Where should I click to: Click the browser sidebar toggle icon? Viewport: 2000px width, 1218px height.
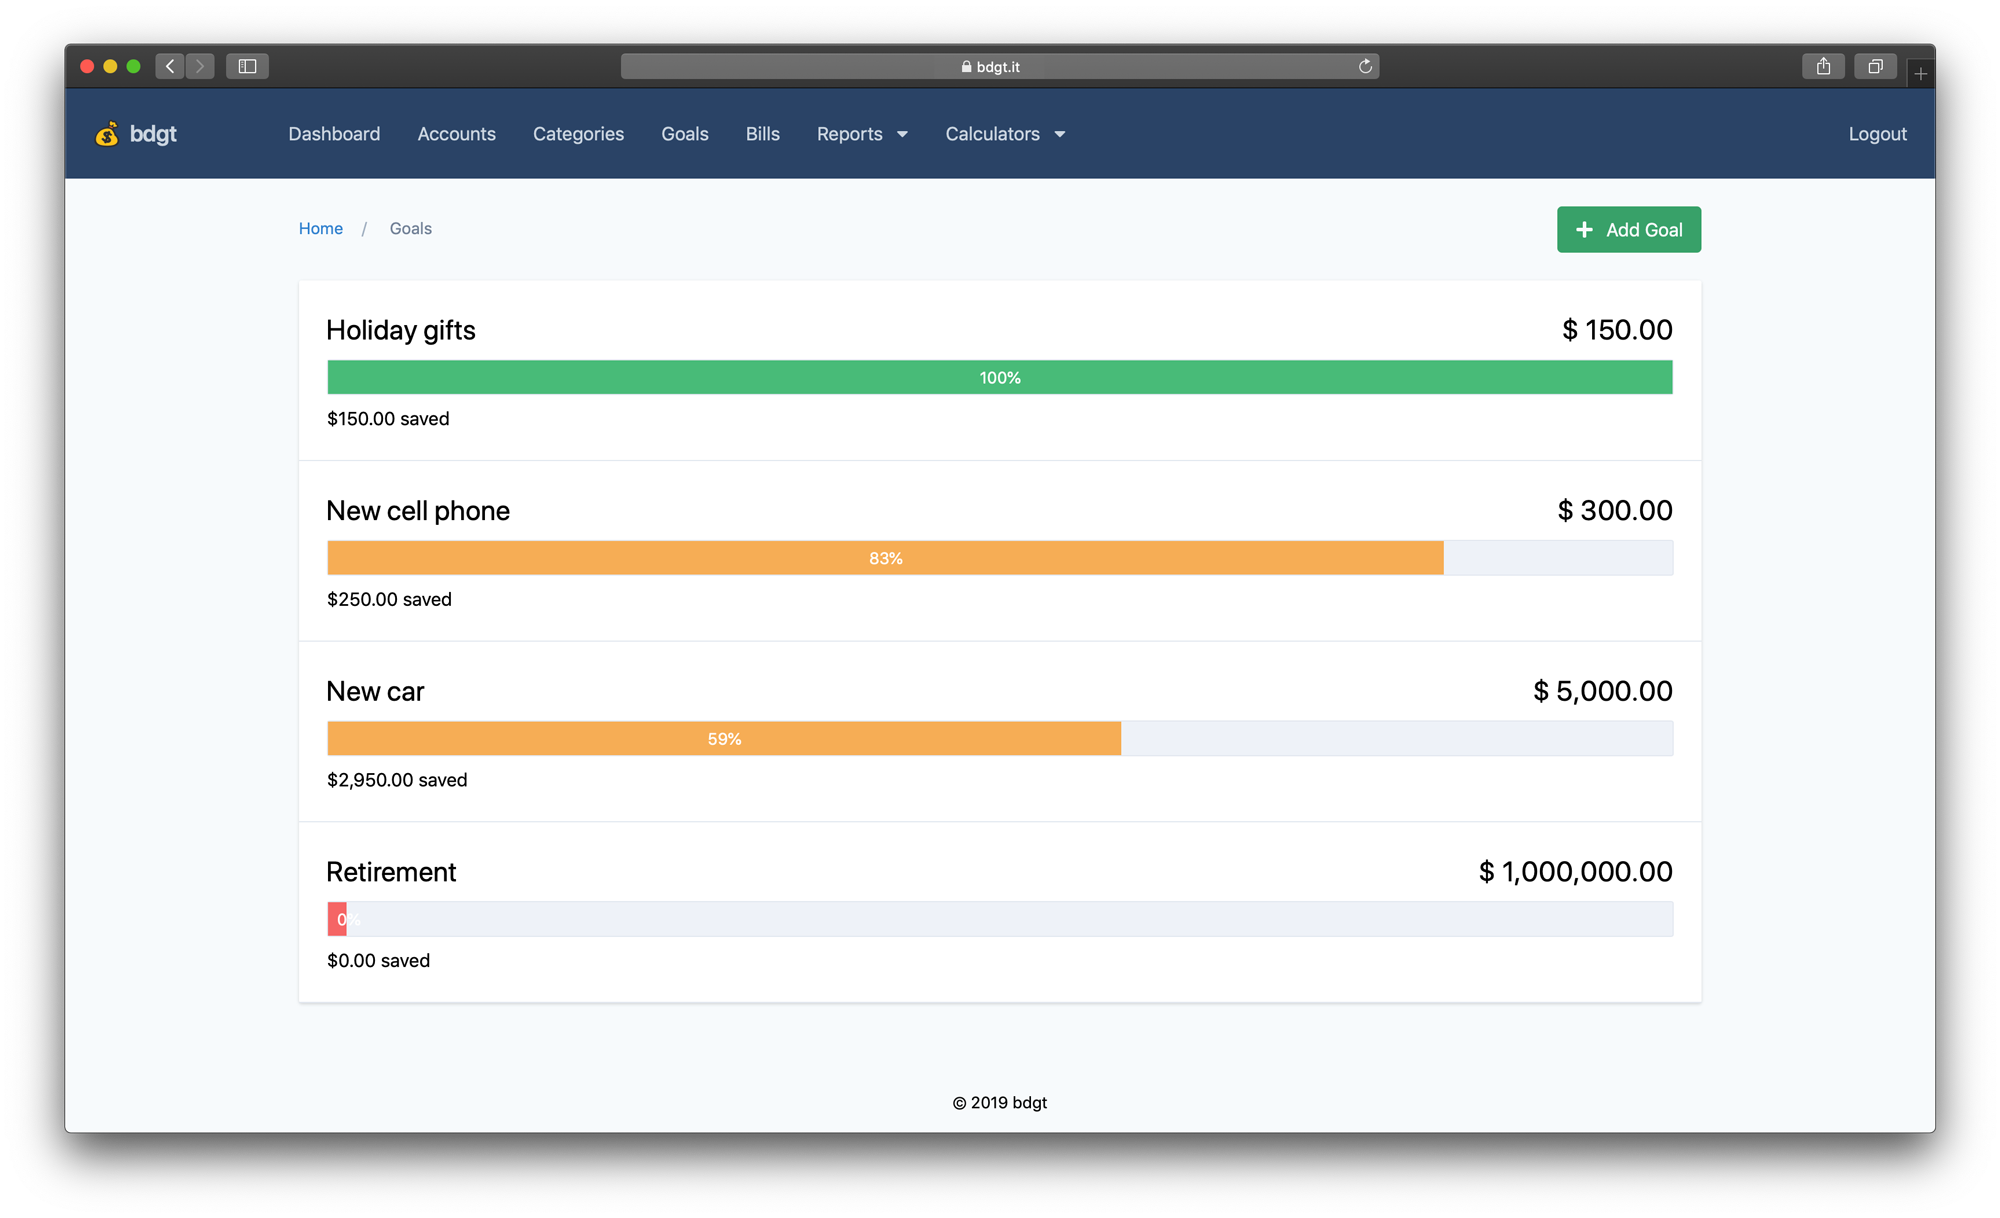(x=247, y=66)
